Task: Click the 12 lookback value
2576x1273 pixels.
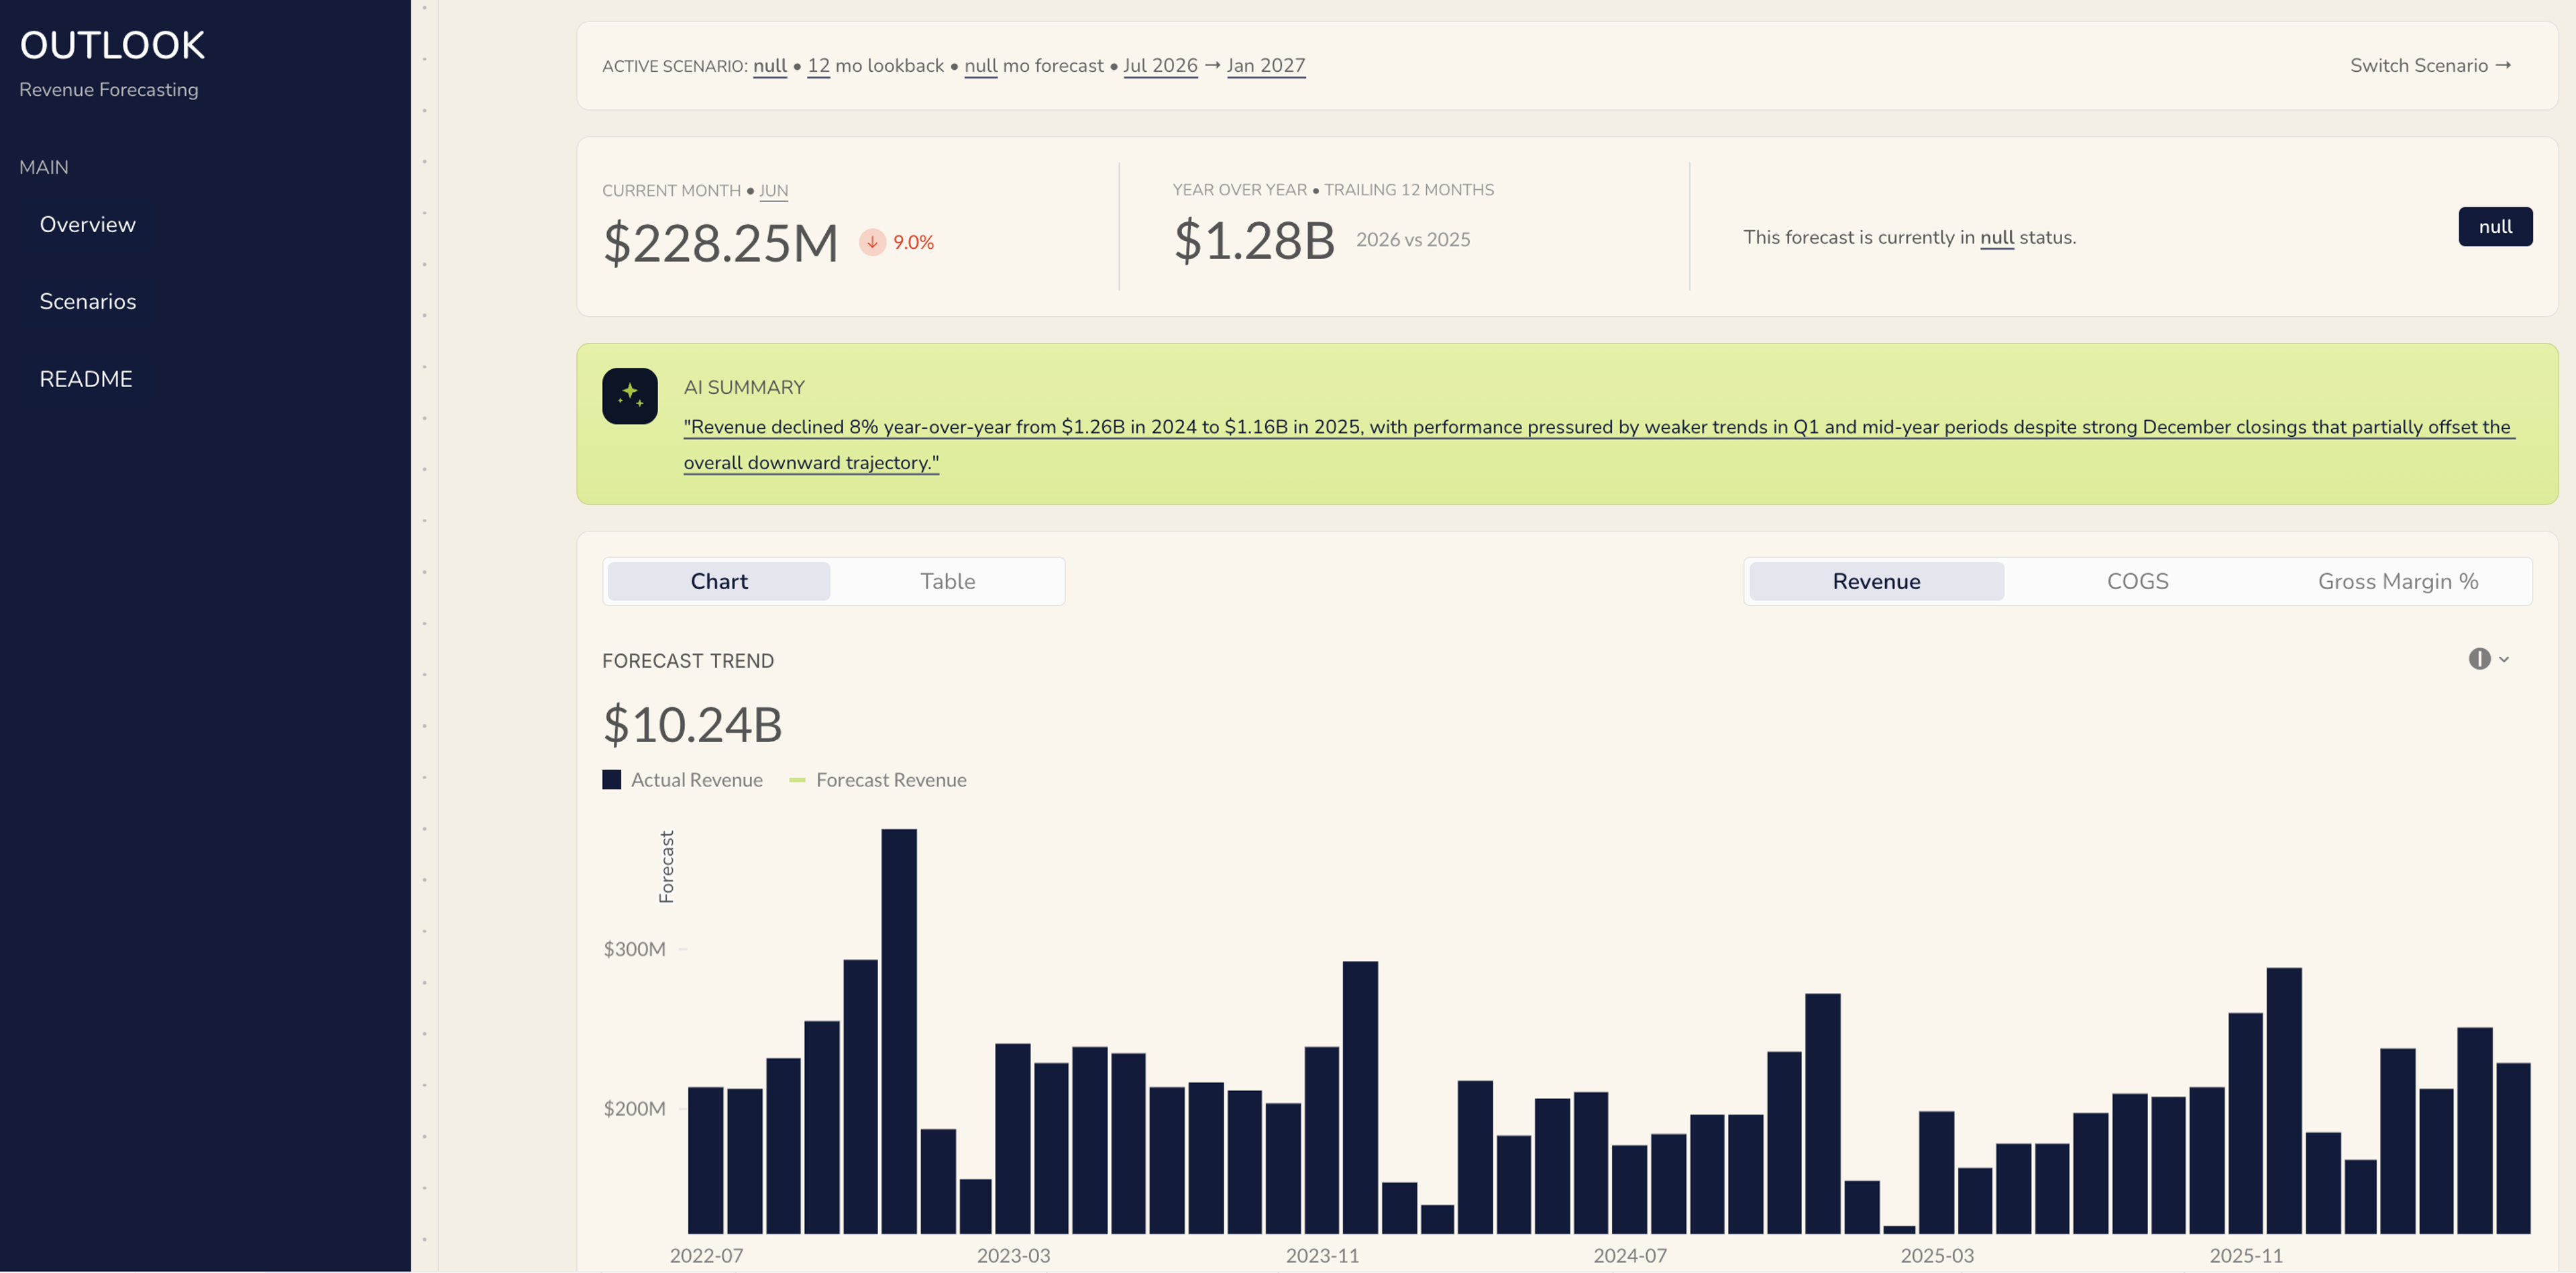Action: point(818,66)
